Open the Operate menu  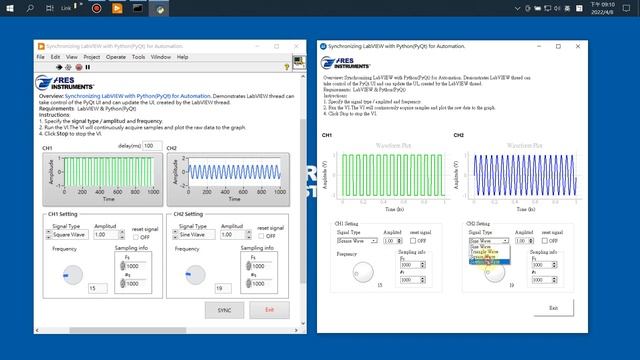[116, 57]
